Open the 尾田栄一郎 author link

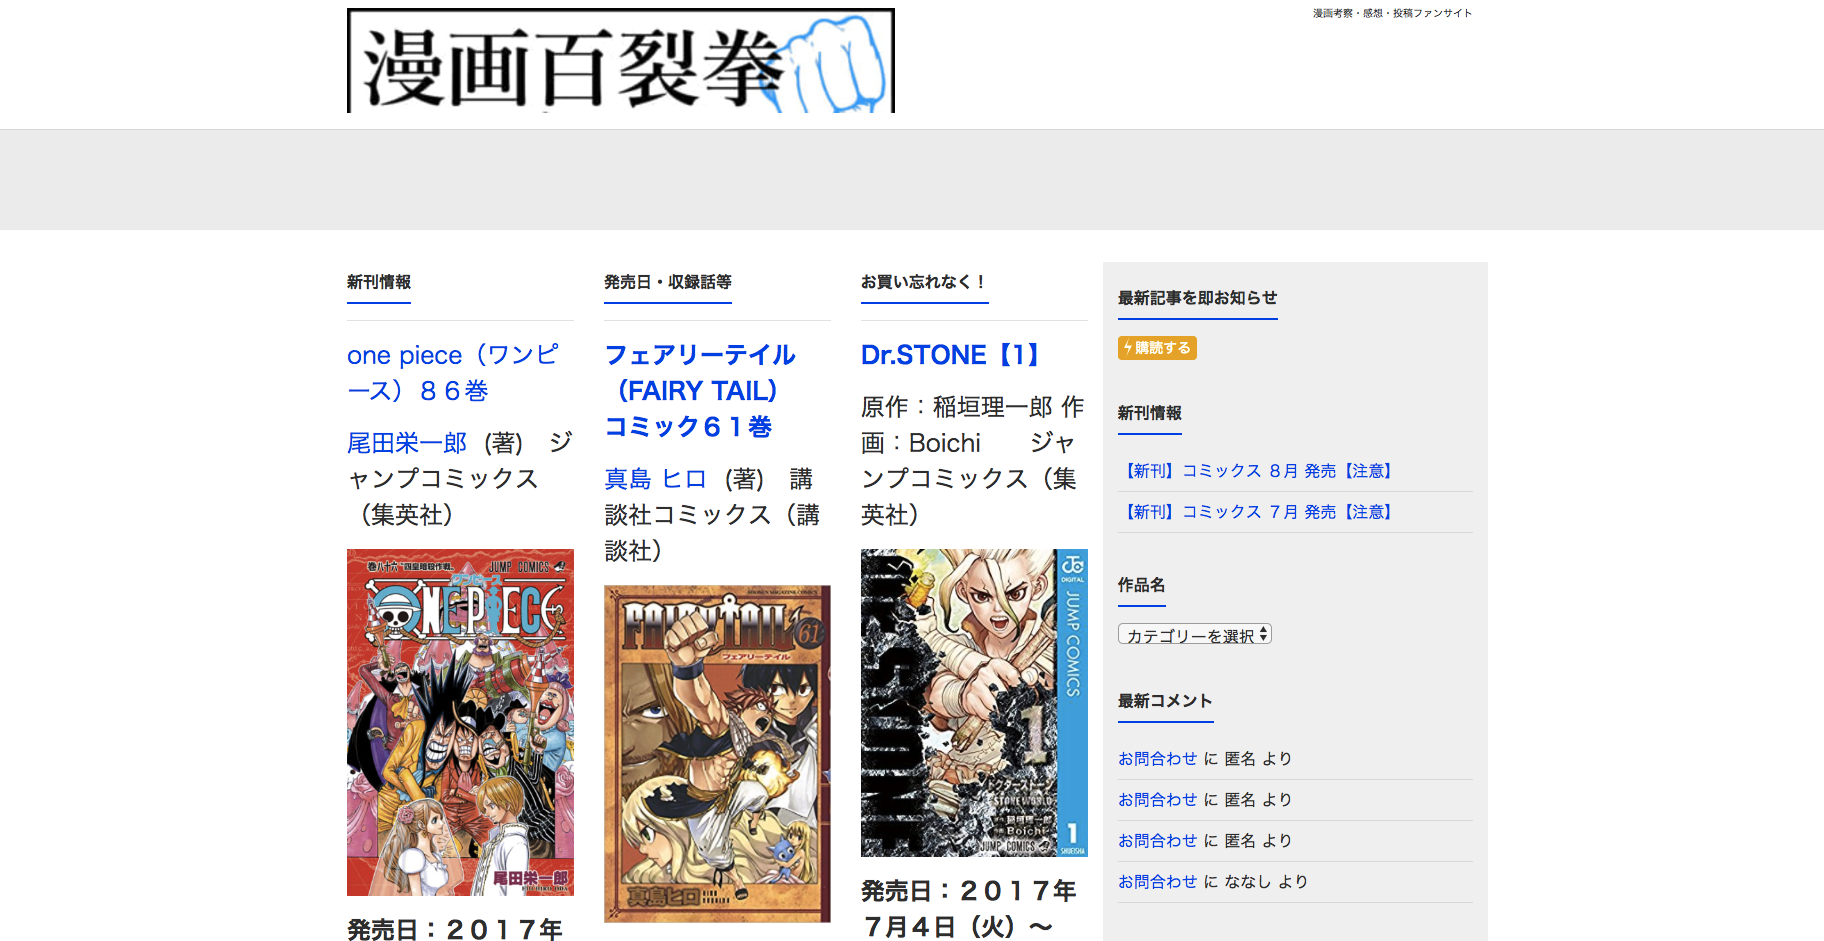(407, 443)
